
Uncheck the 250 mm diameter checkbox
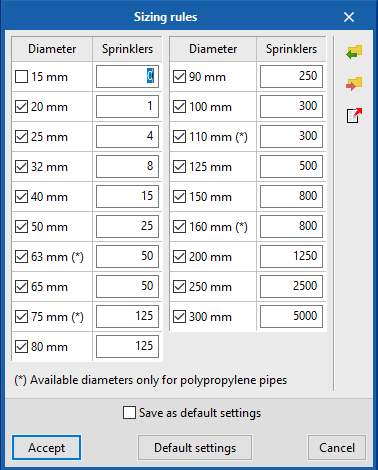(179, 287)
